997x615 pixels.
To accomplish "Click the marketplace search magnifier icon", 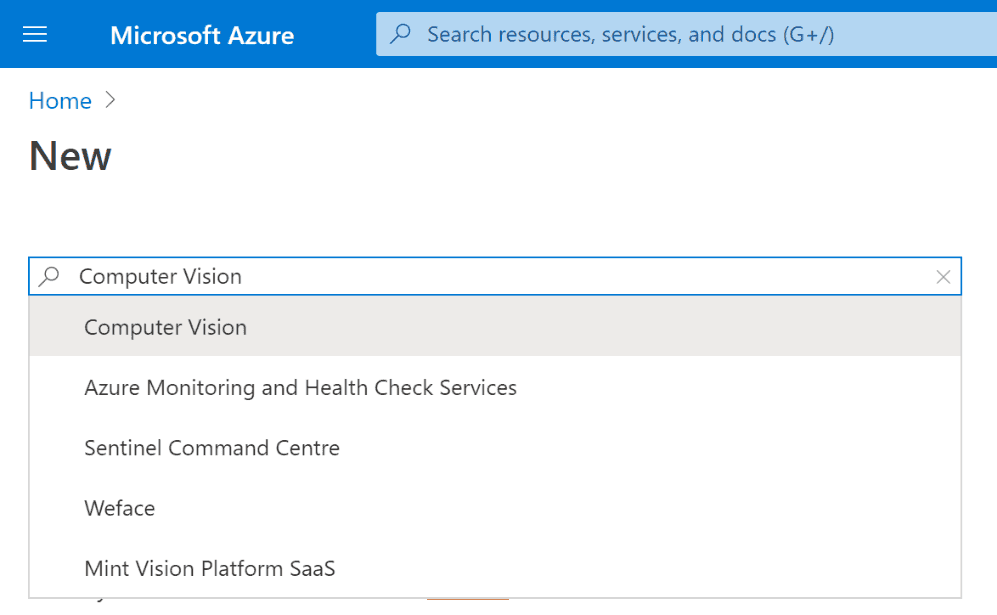I will 49,277.
